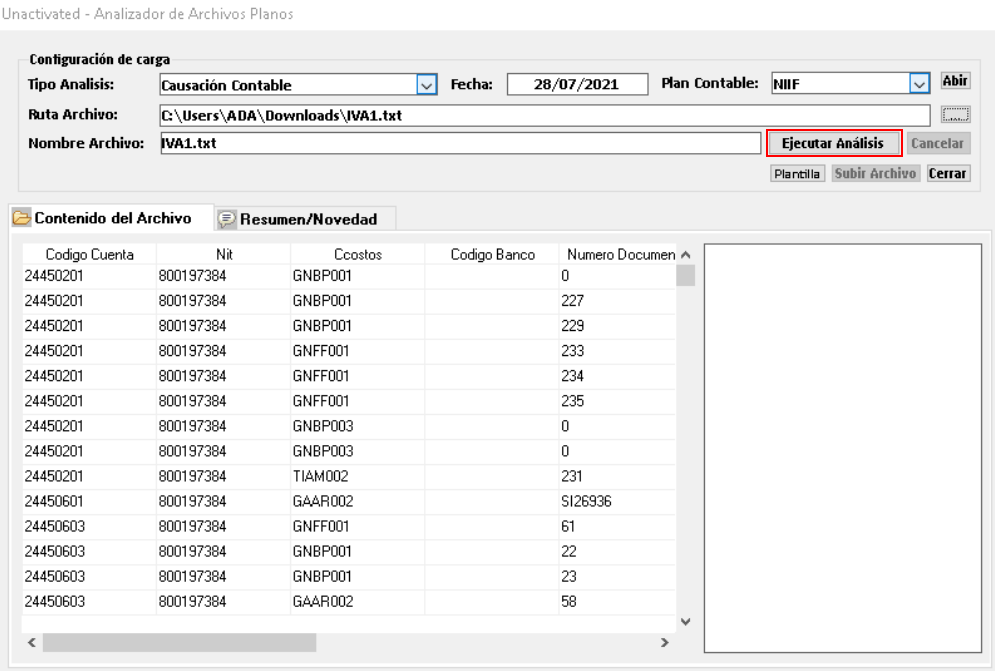Viewport: 995px width, 671px height.
Task: Click the horizontal scrollbar right arrow
Action: pos(663,642)
